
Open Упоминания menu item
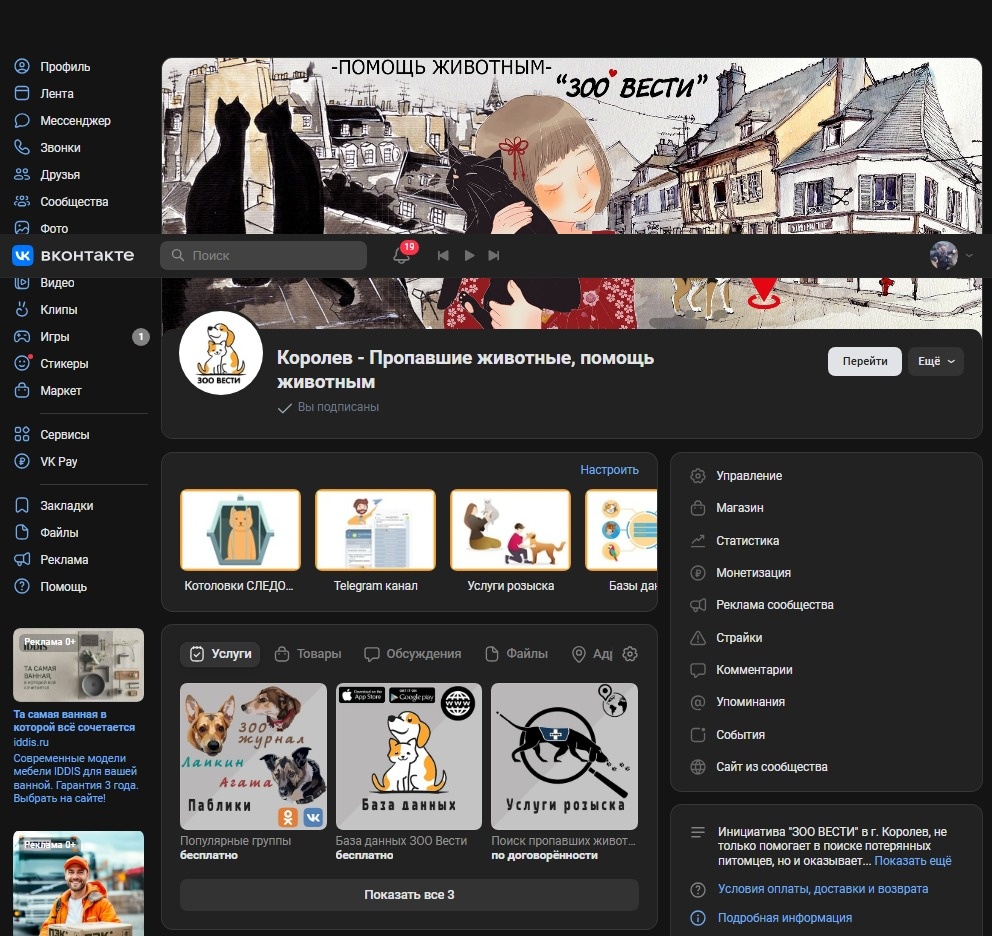click(x=737, y=702)
